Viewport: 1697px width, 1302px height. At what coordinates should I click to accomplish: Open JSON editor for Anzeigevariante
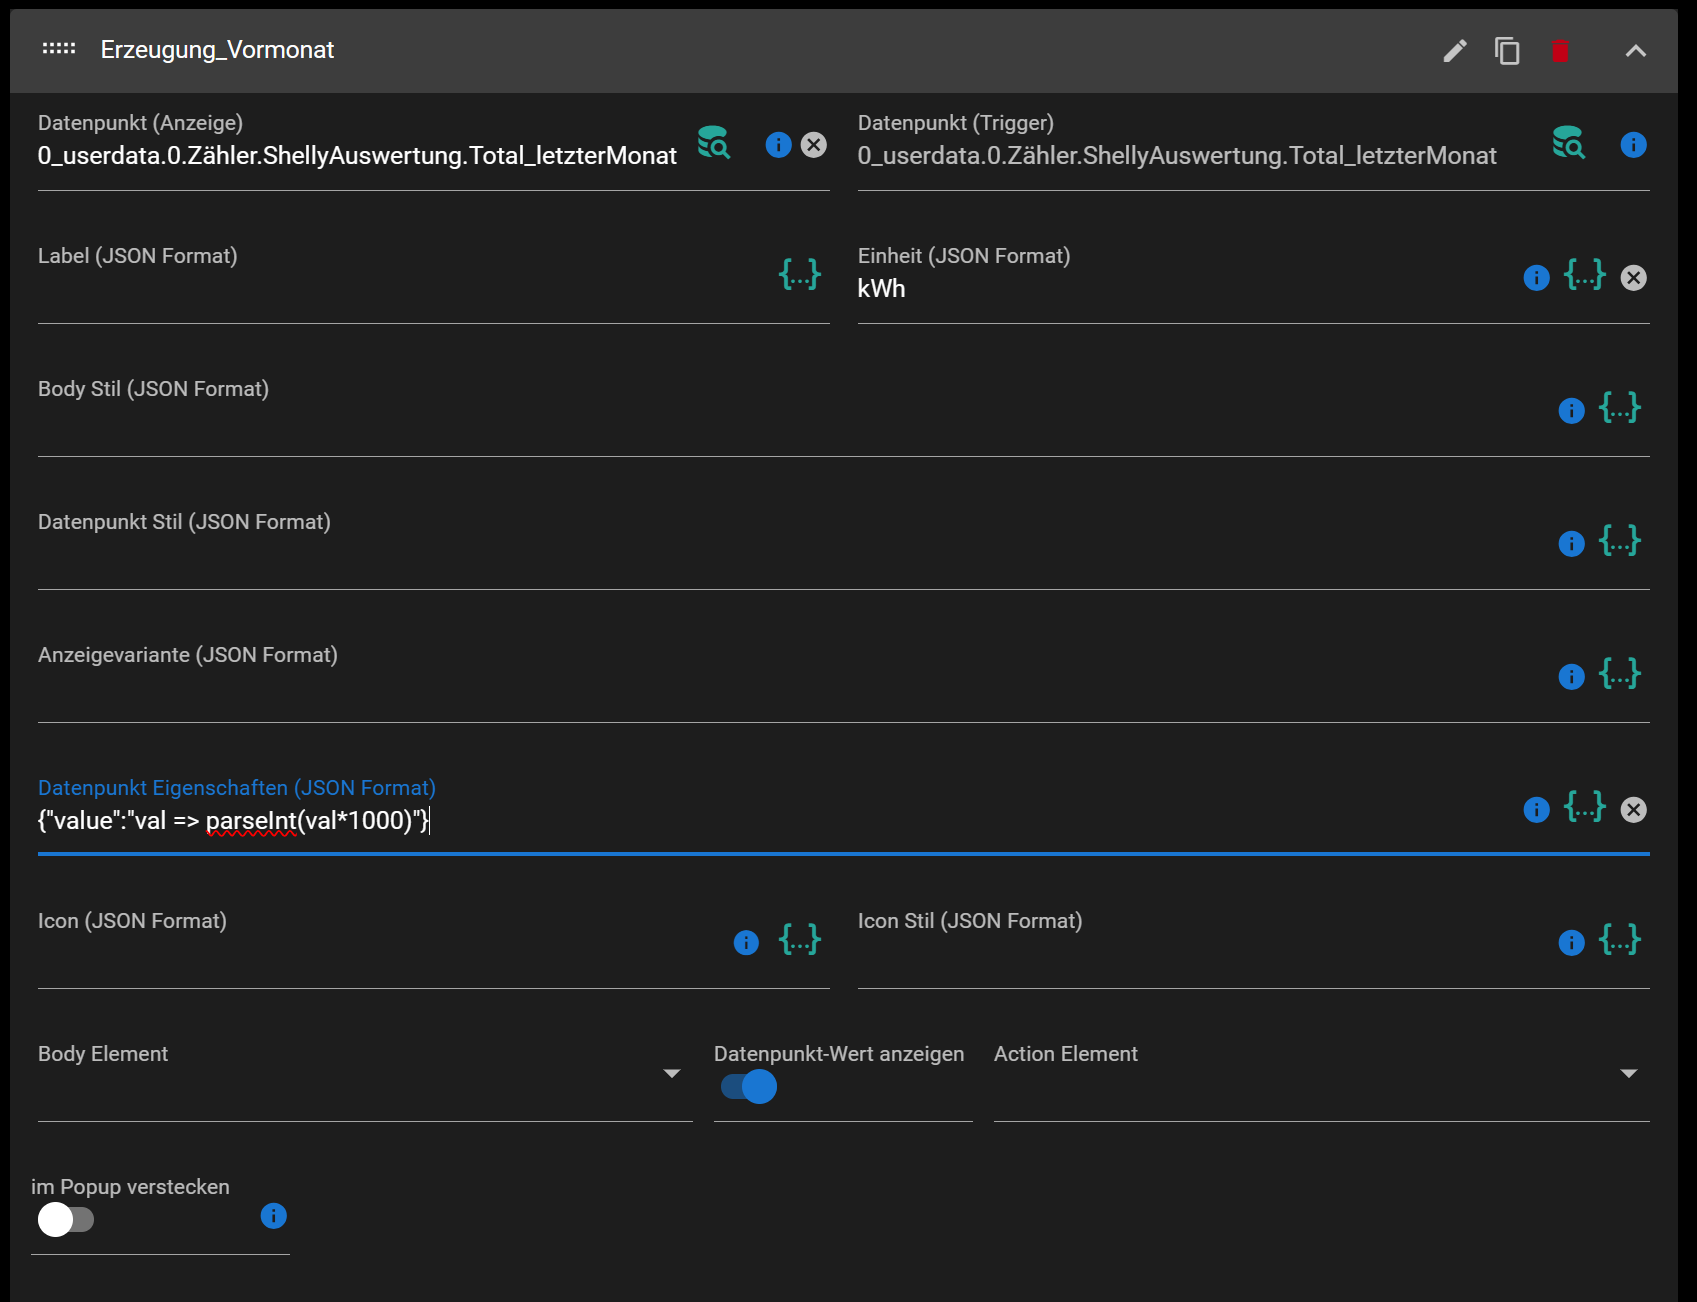(x=1620, y=673)
